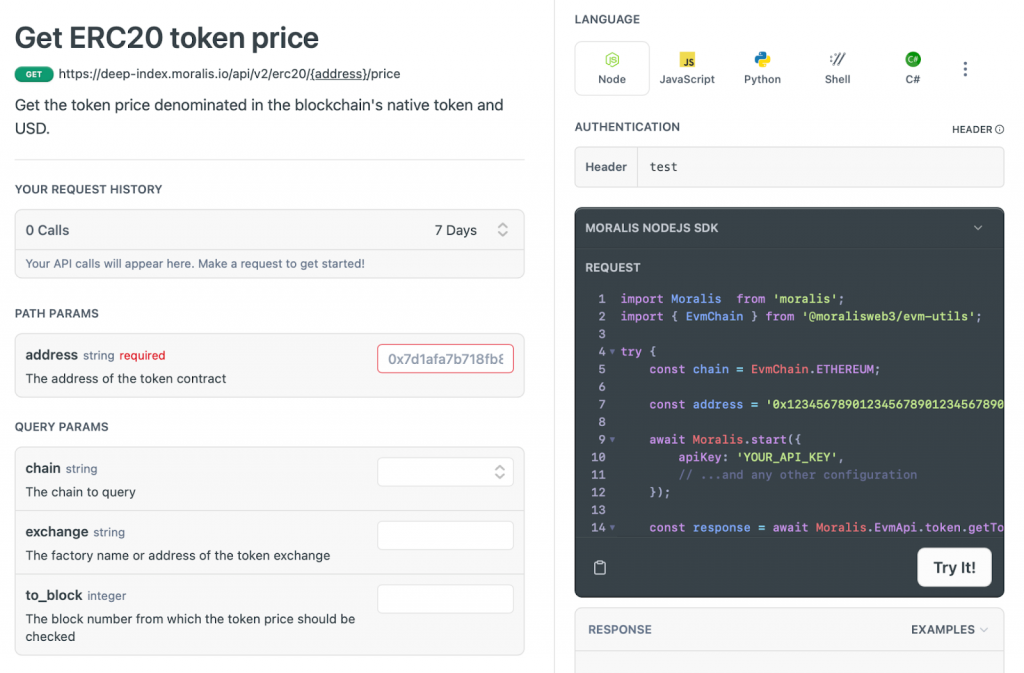Image resolution: width=1024 pixels, height=673 pixels.
Task: Copy the request code with clipboard icon
Action: point(600,568)
